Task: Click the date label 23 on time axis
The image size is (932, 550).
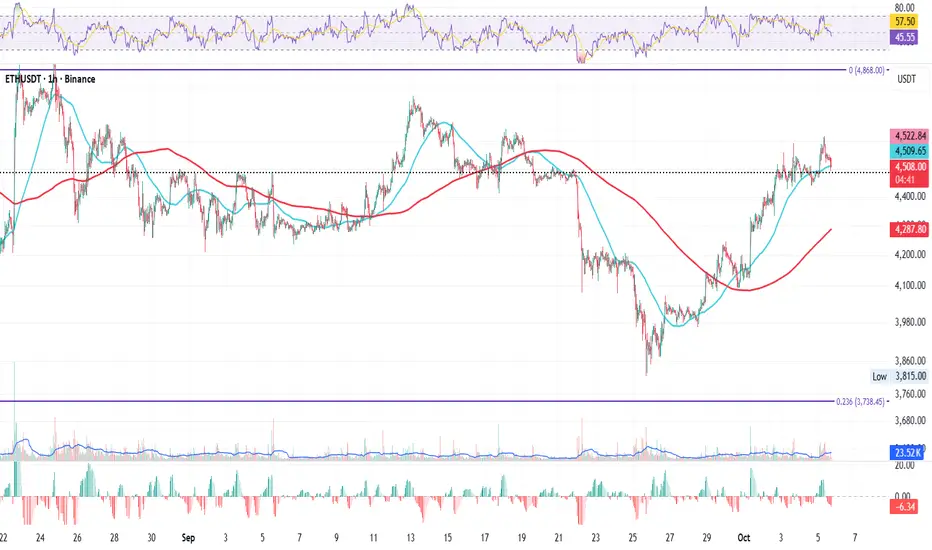Action: click(x=596, y=538)
